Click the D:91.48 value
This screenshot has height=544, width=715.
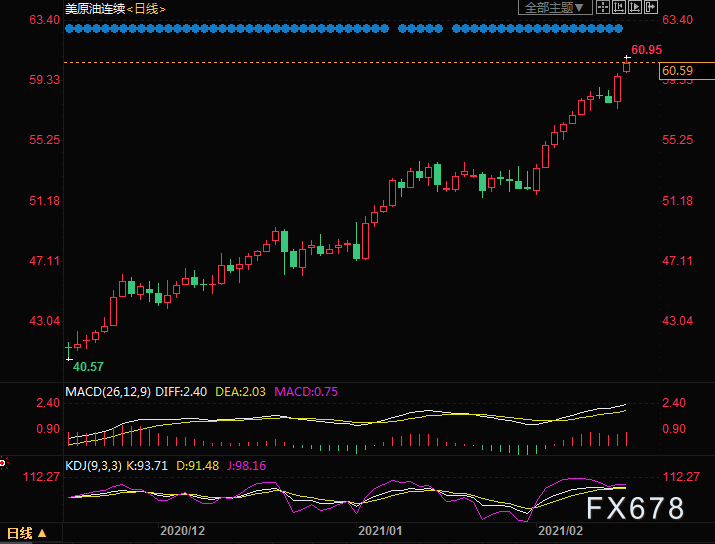[197, 466]
